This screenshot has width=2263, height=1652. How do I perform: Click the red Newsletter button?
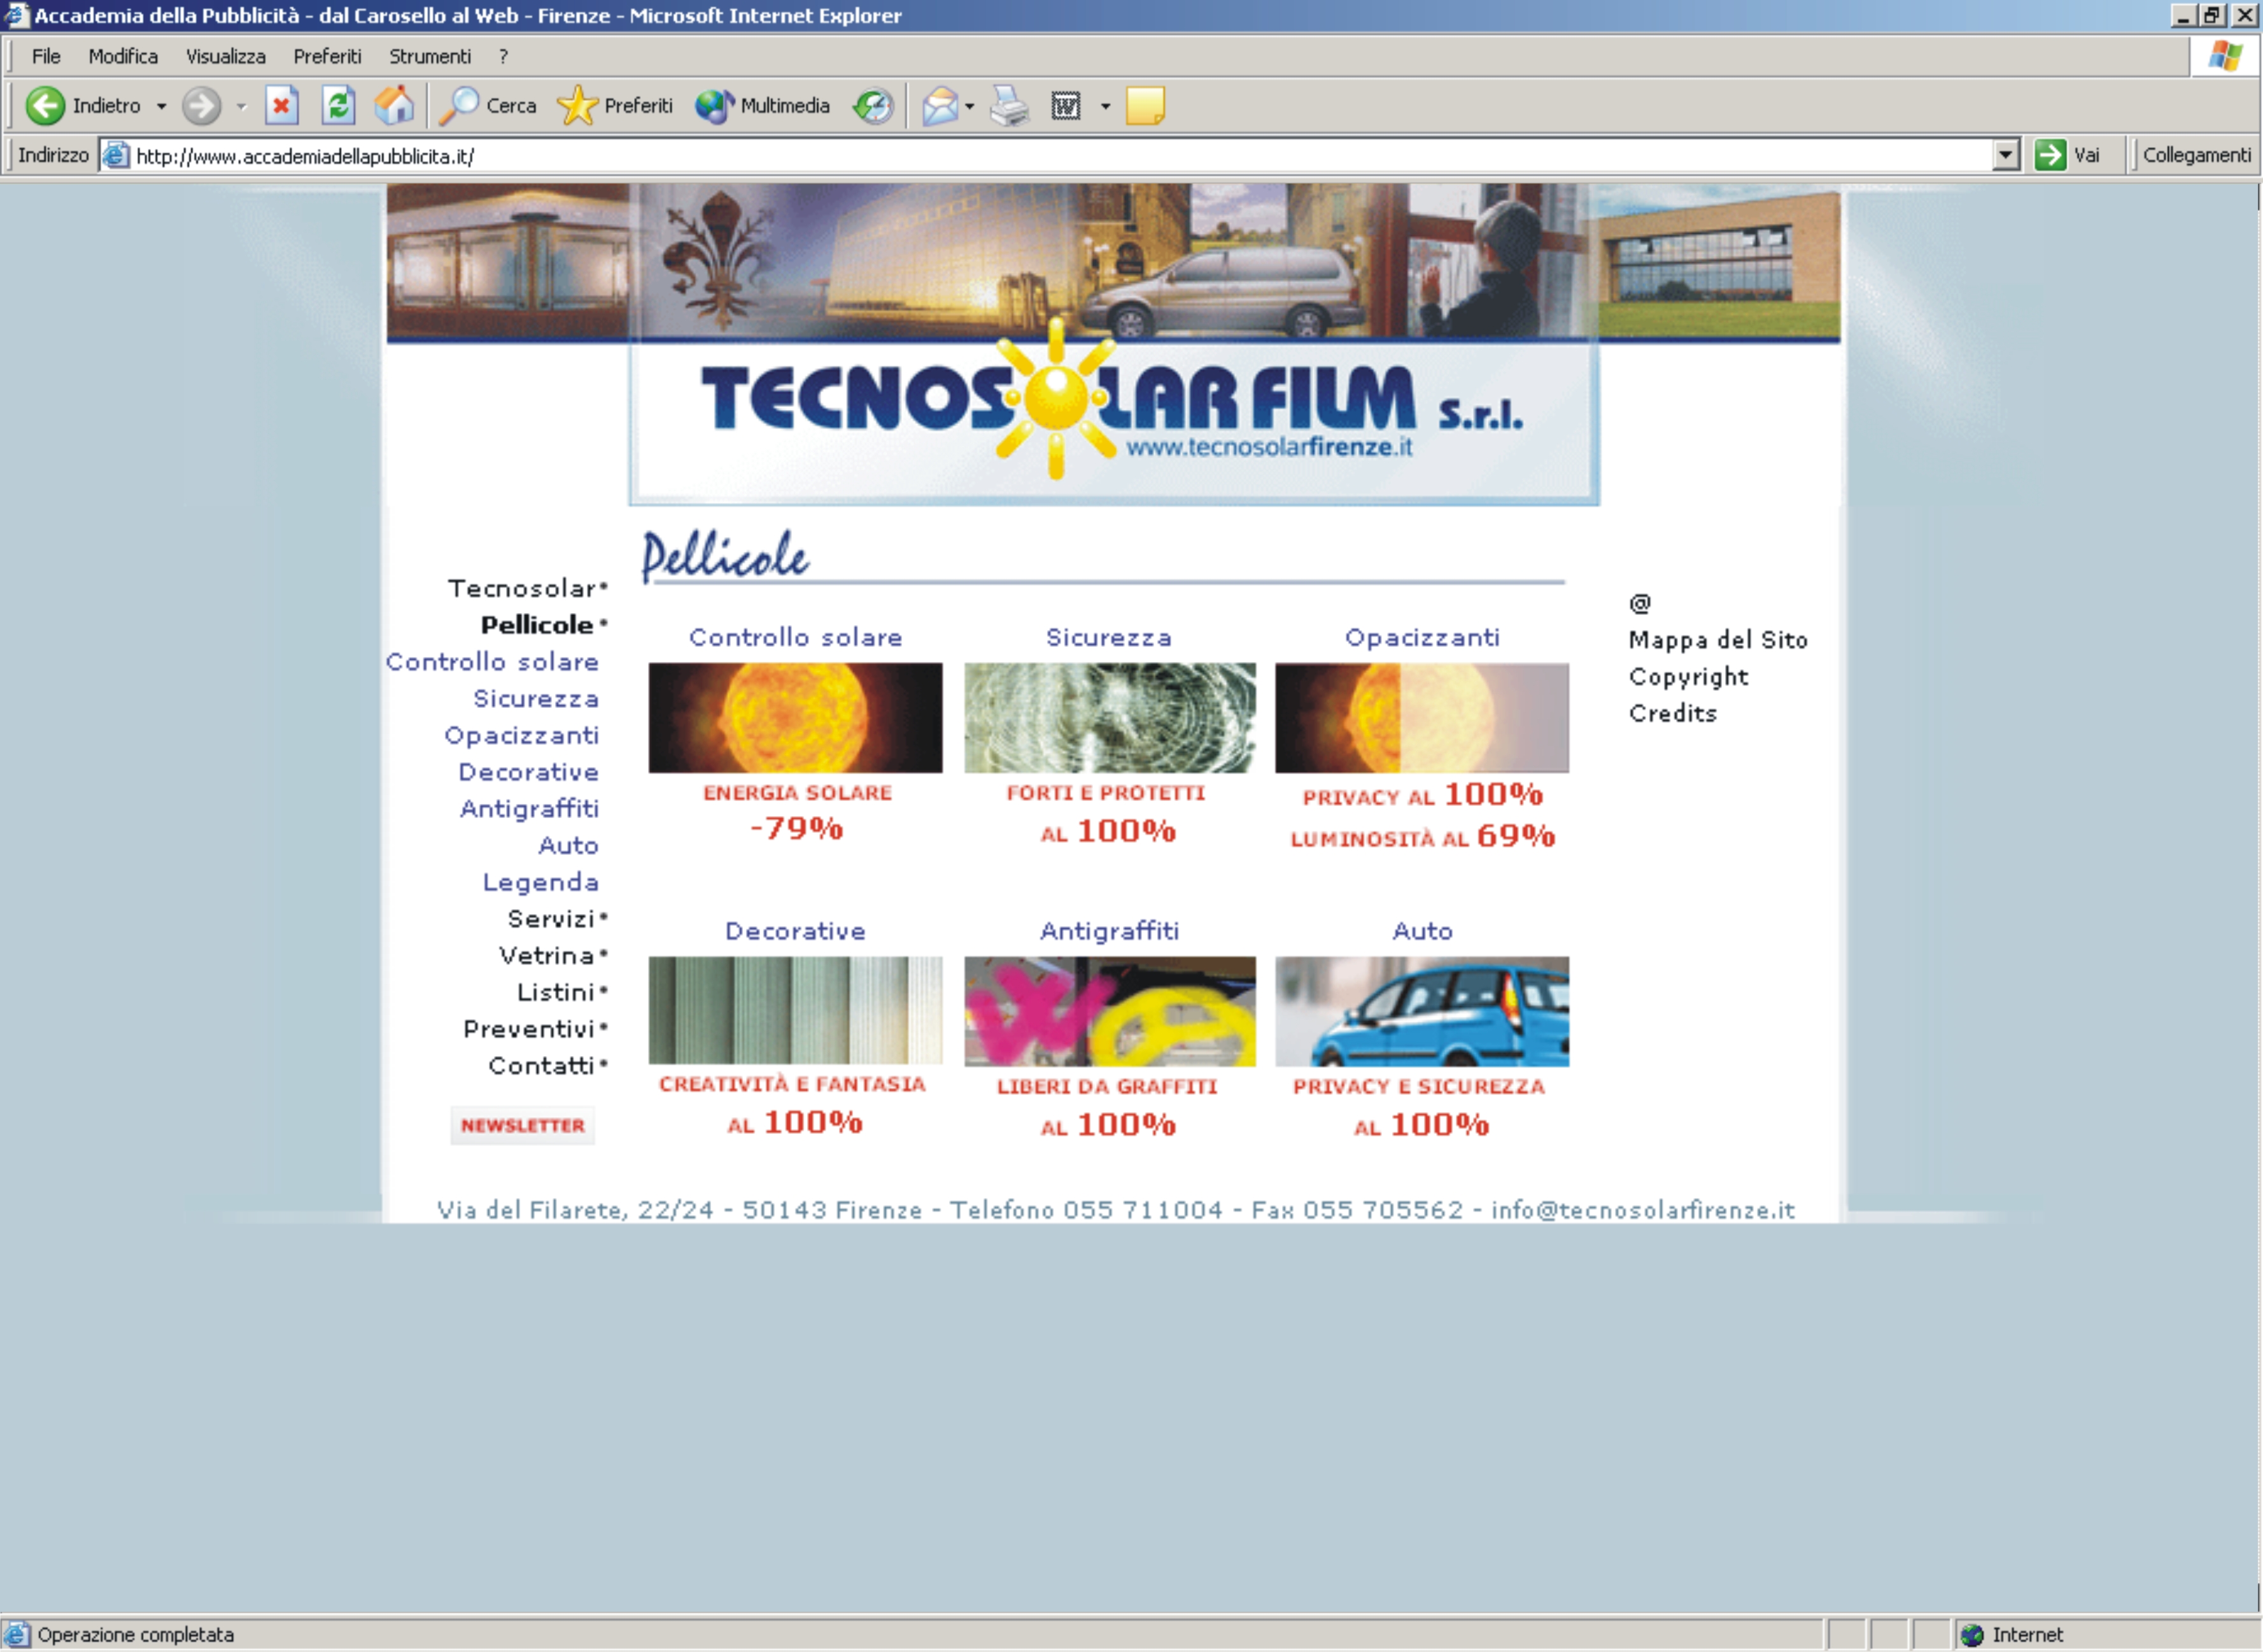[522, 1126]
